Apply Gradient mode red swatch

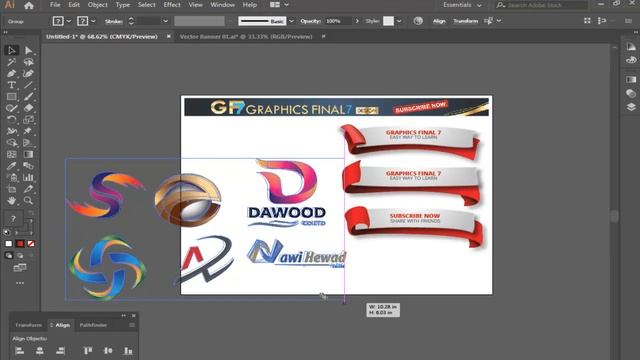(x=20, y=244)
